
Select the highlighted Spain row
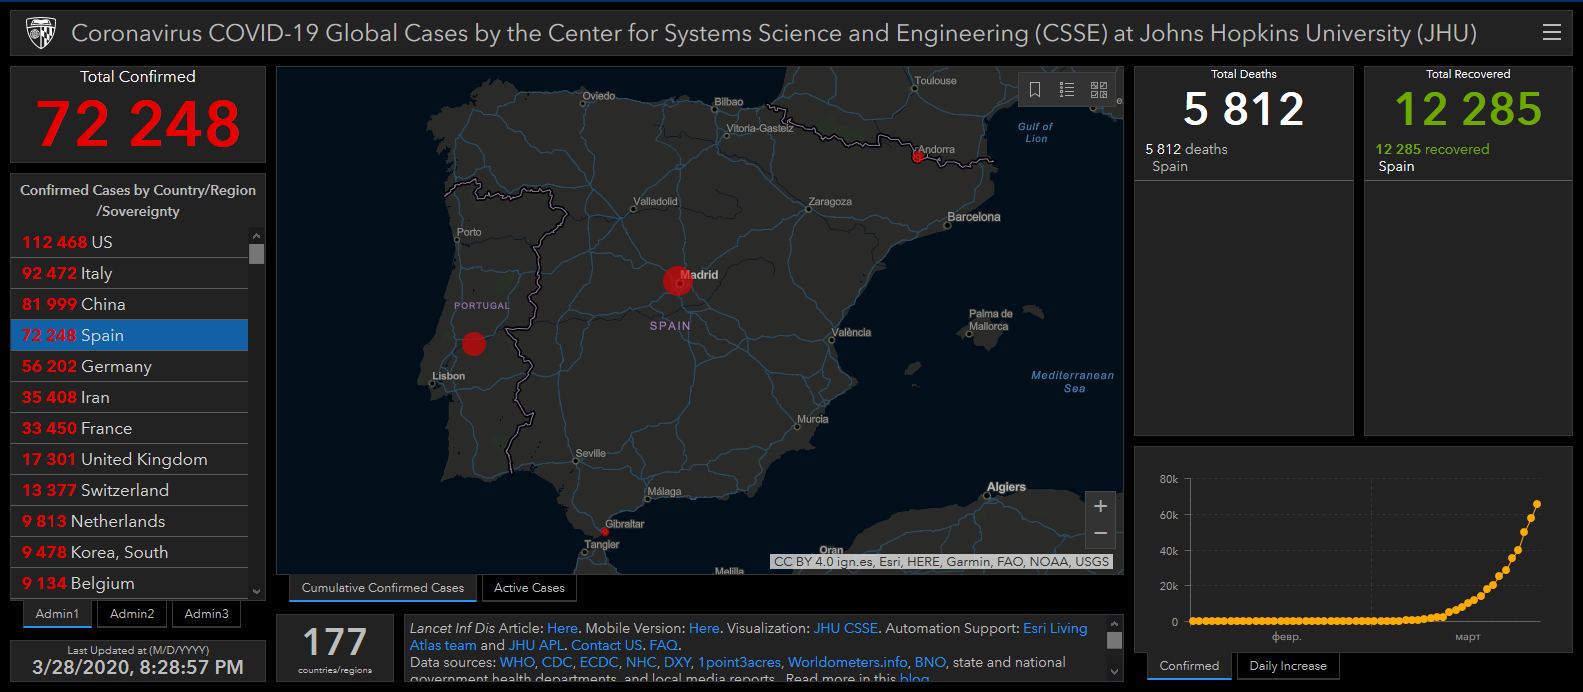tap(129, 335)
